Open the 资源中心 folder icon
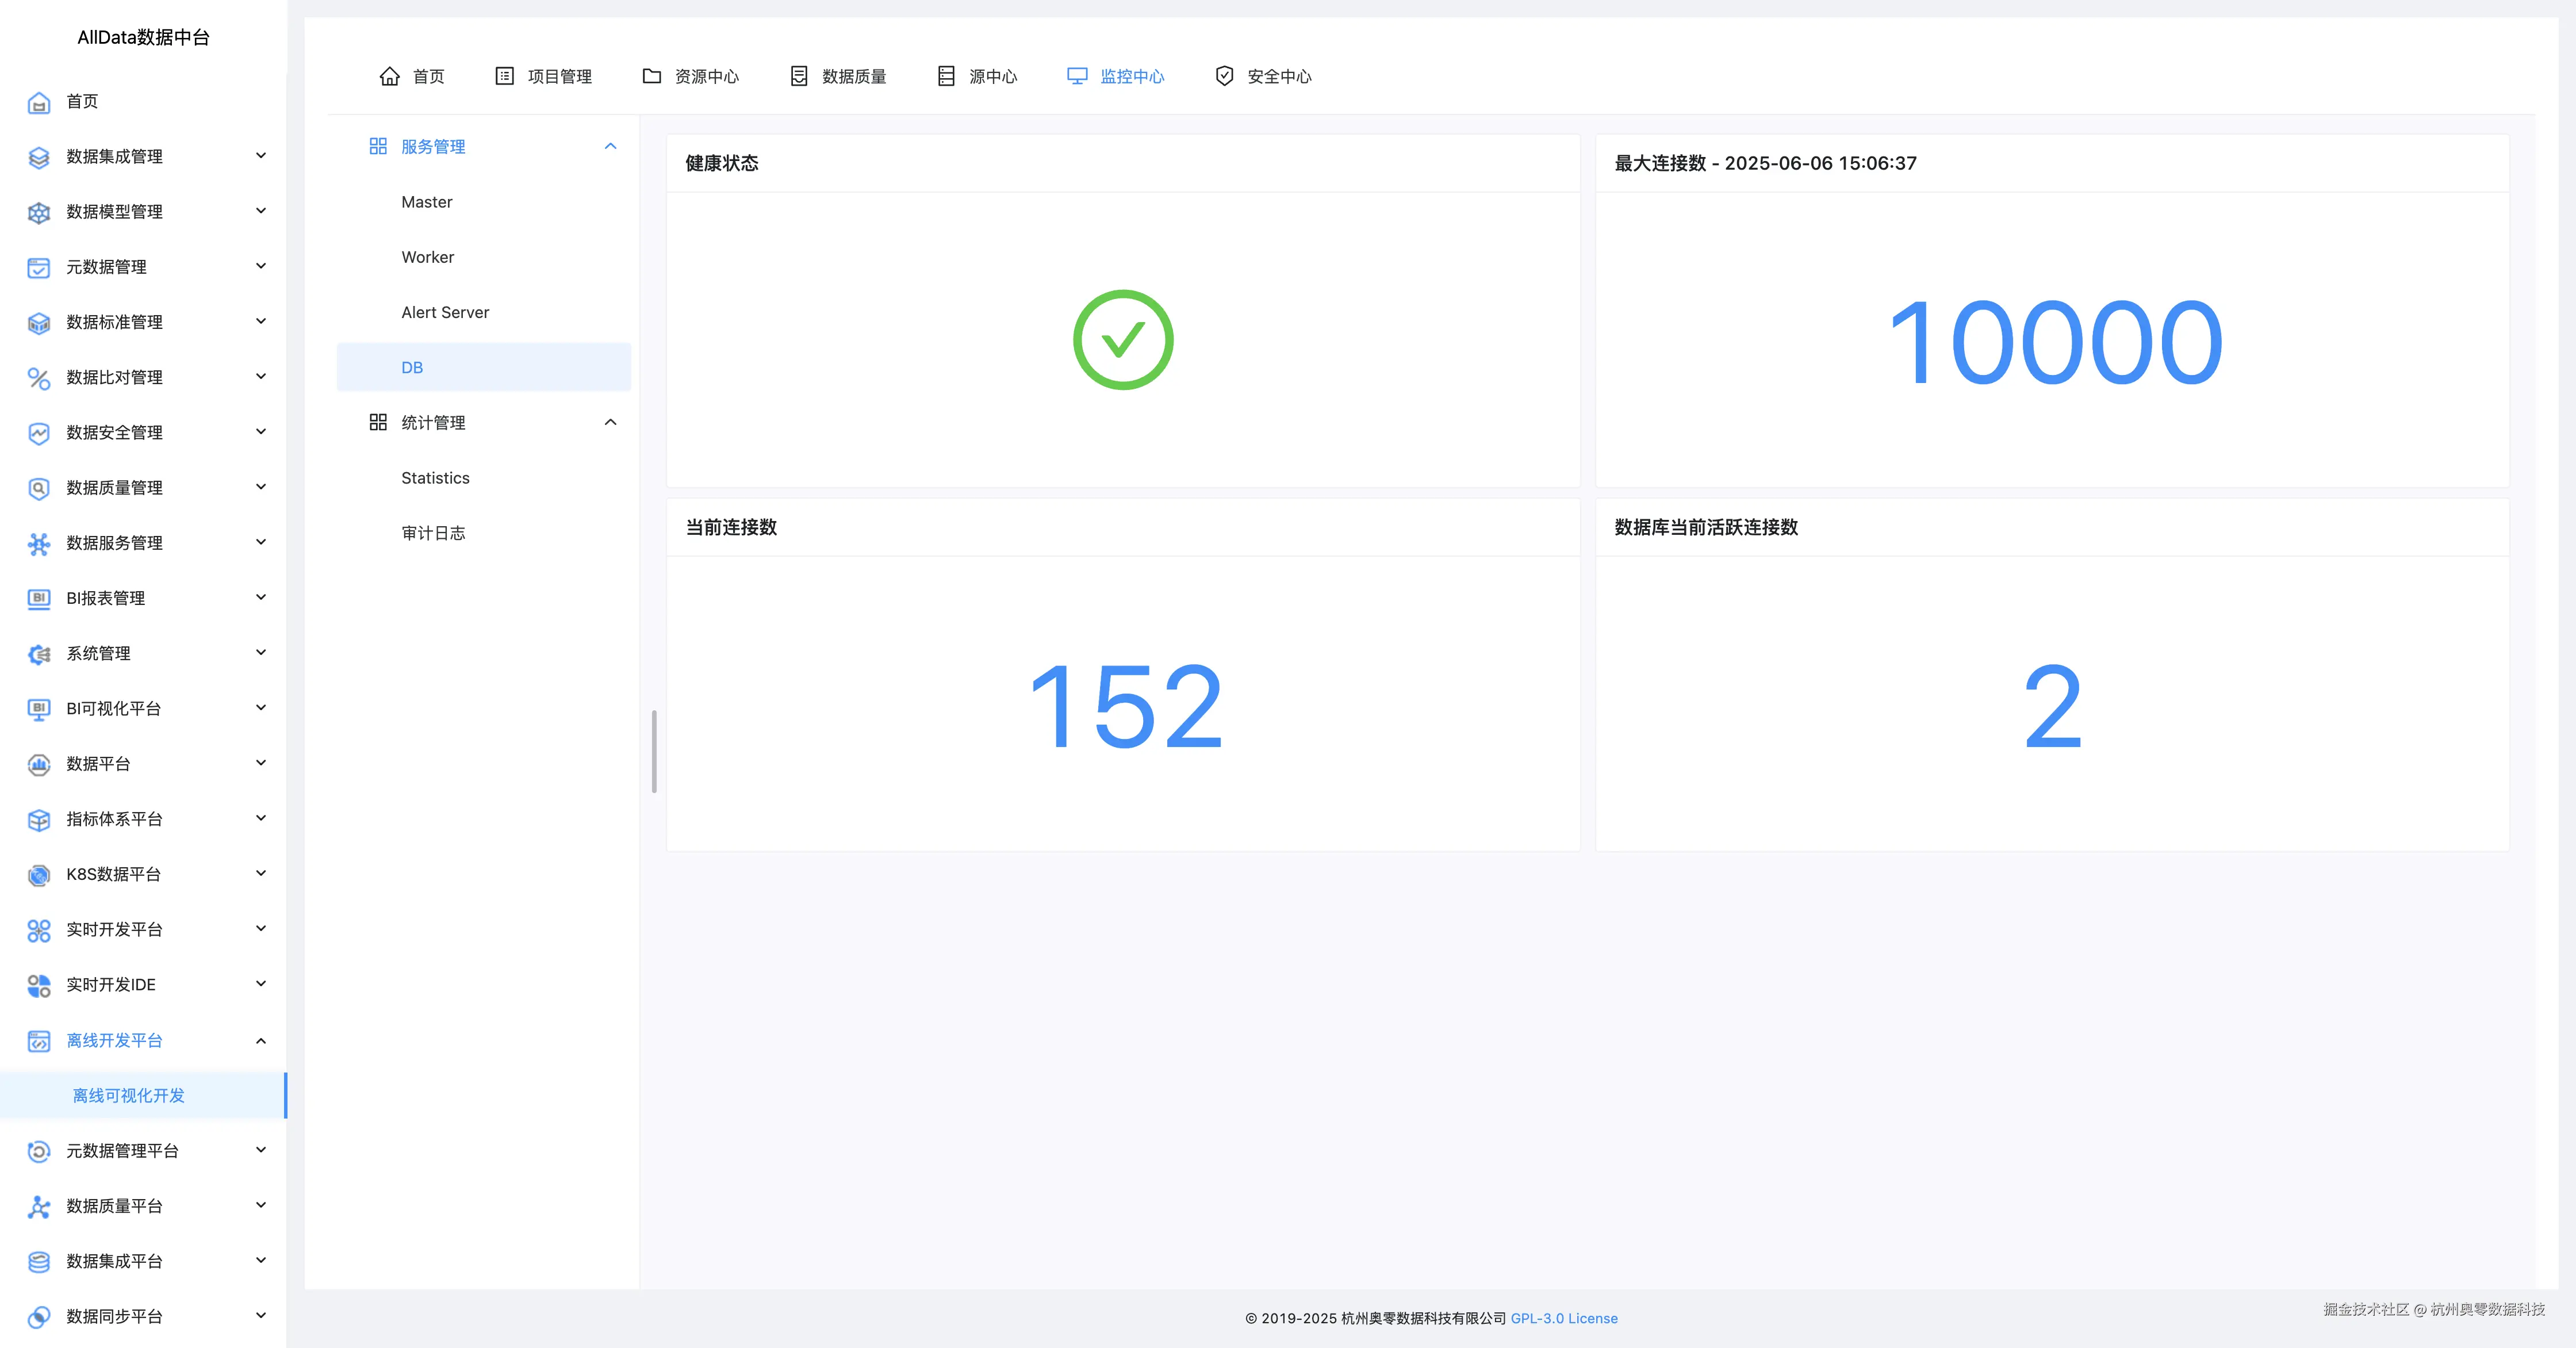Viewport: 2576px width, 1348px height. point(651,75)
